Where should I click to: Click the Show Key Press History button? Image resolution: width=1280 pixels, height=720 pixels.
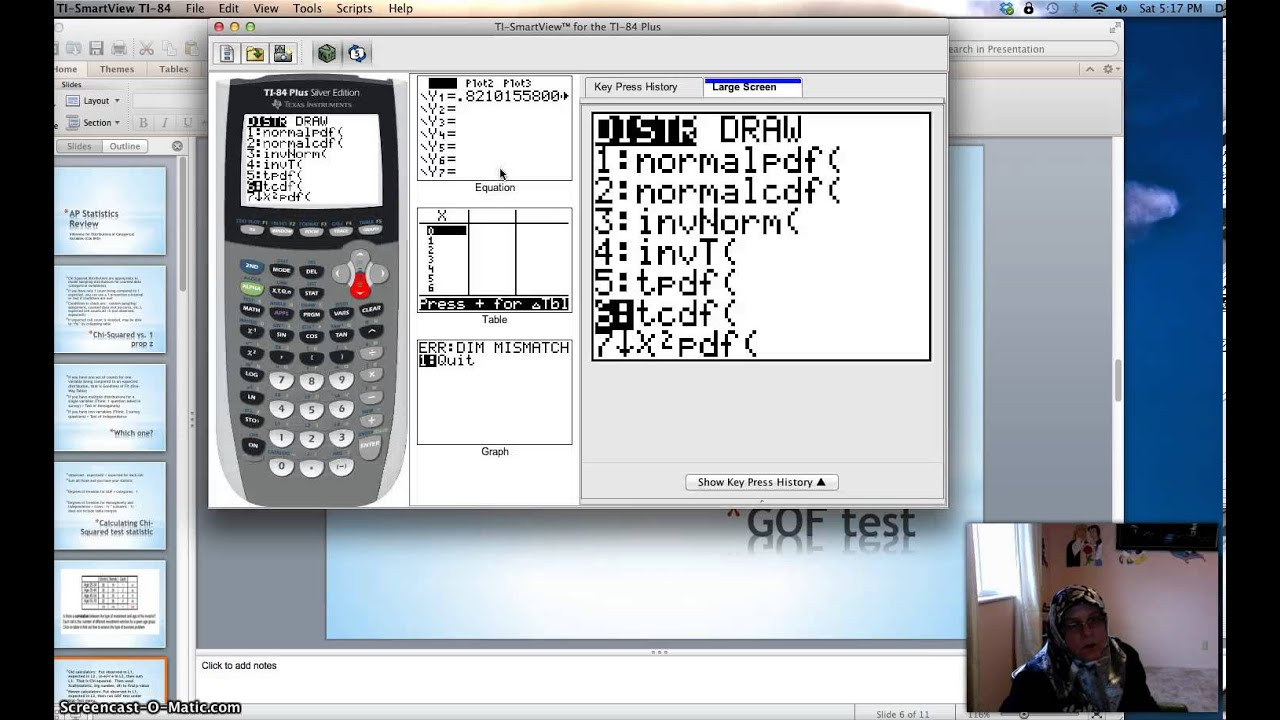[762, 482]
